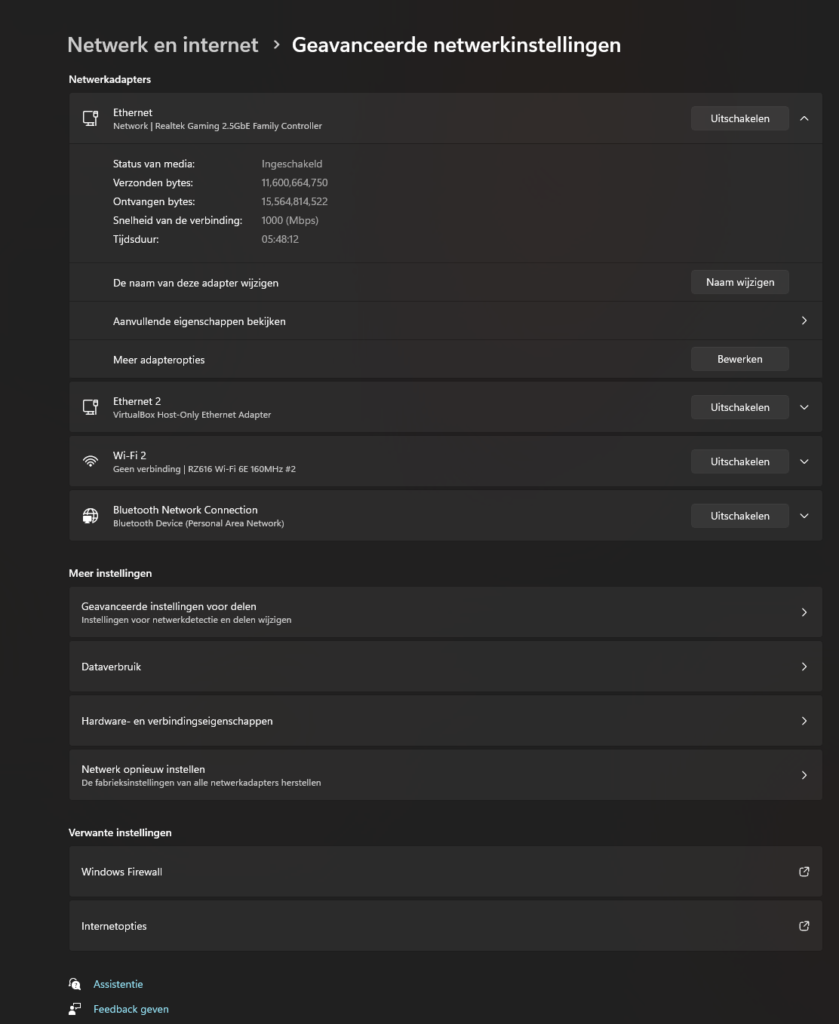Open Dataverbruik settings
The width and height of the screenshot is (839, 1024).
click(445, 666)
